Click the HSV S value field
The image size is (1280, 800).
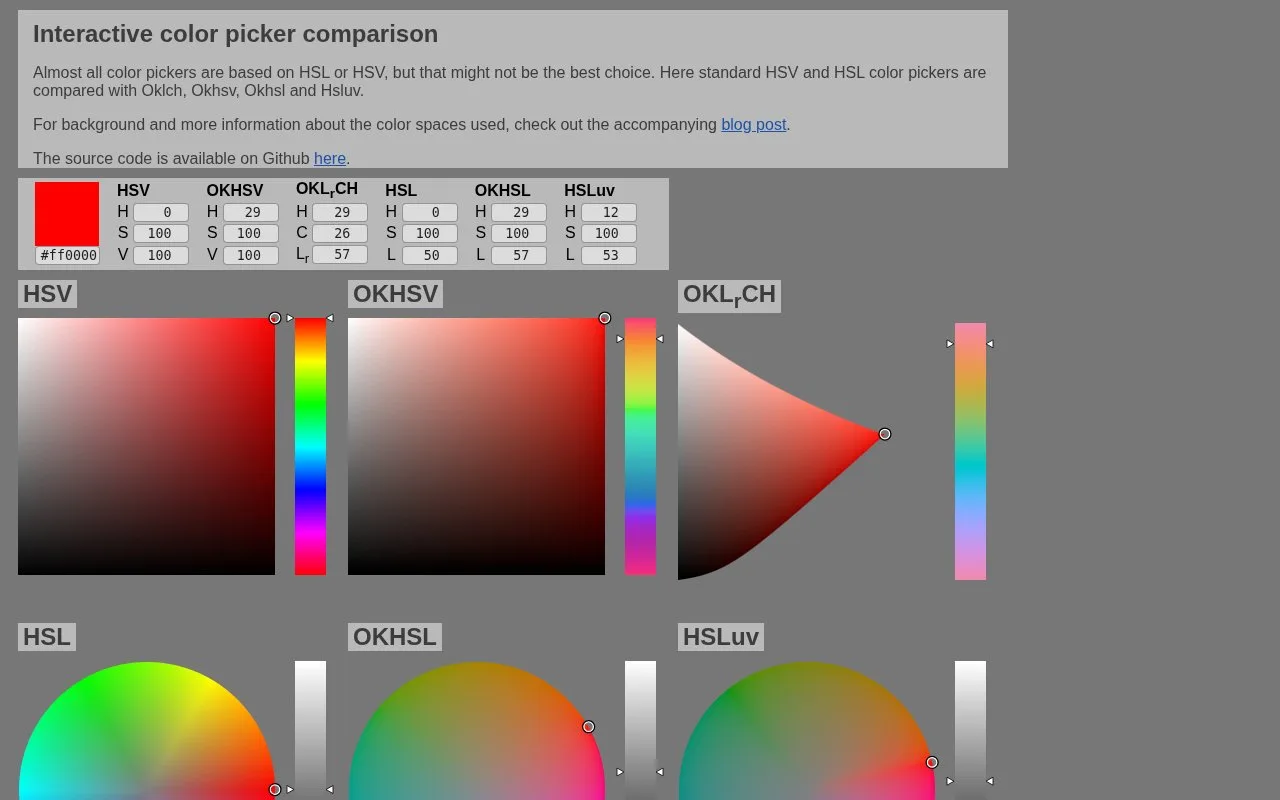pos(161,233)
